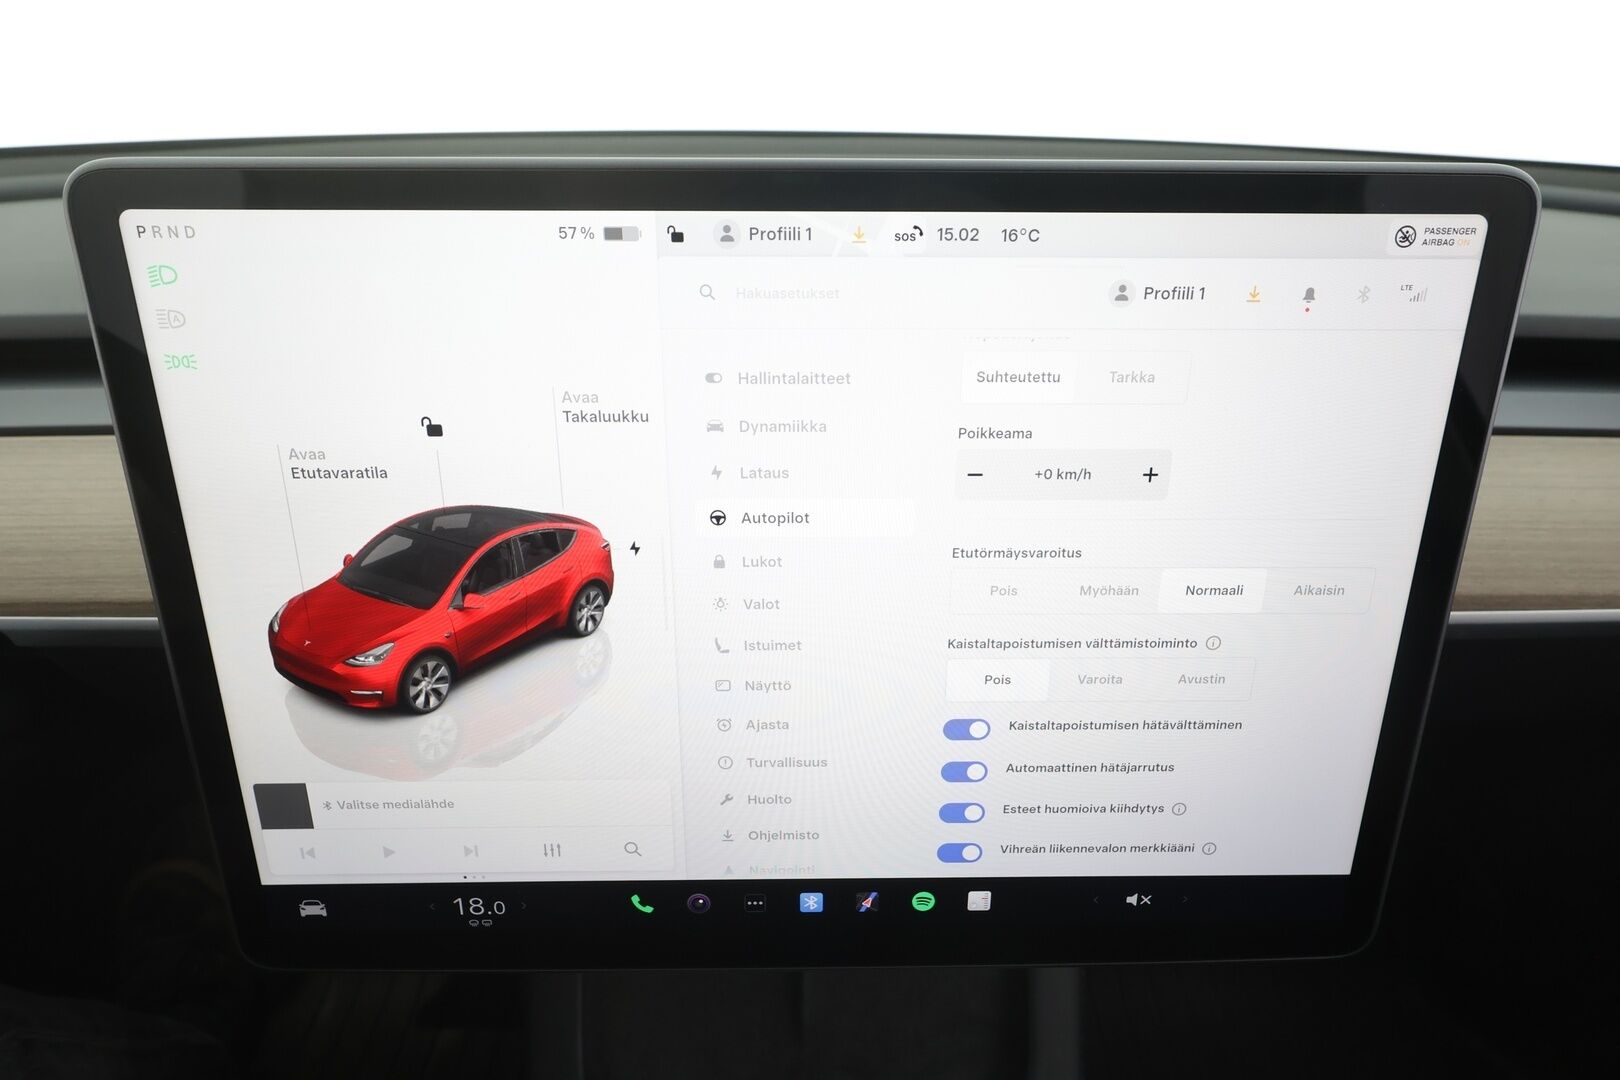This screenshot has height=1080, width=1620.
Task: Tap the media play button
Action: pyautogui.click(x=388, y=852)
